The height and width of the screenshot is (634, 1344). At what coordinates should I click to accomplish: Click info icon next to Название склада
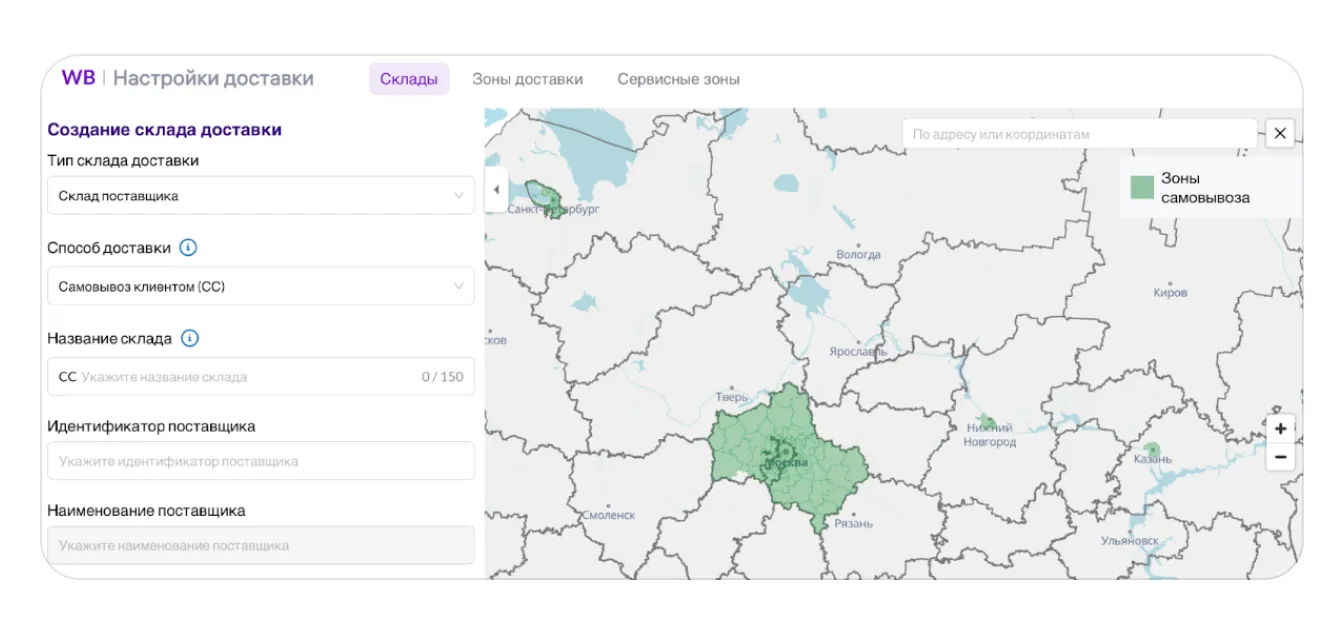click(190, 338)
